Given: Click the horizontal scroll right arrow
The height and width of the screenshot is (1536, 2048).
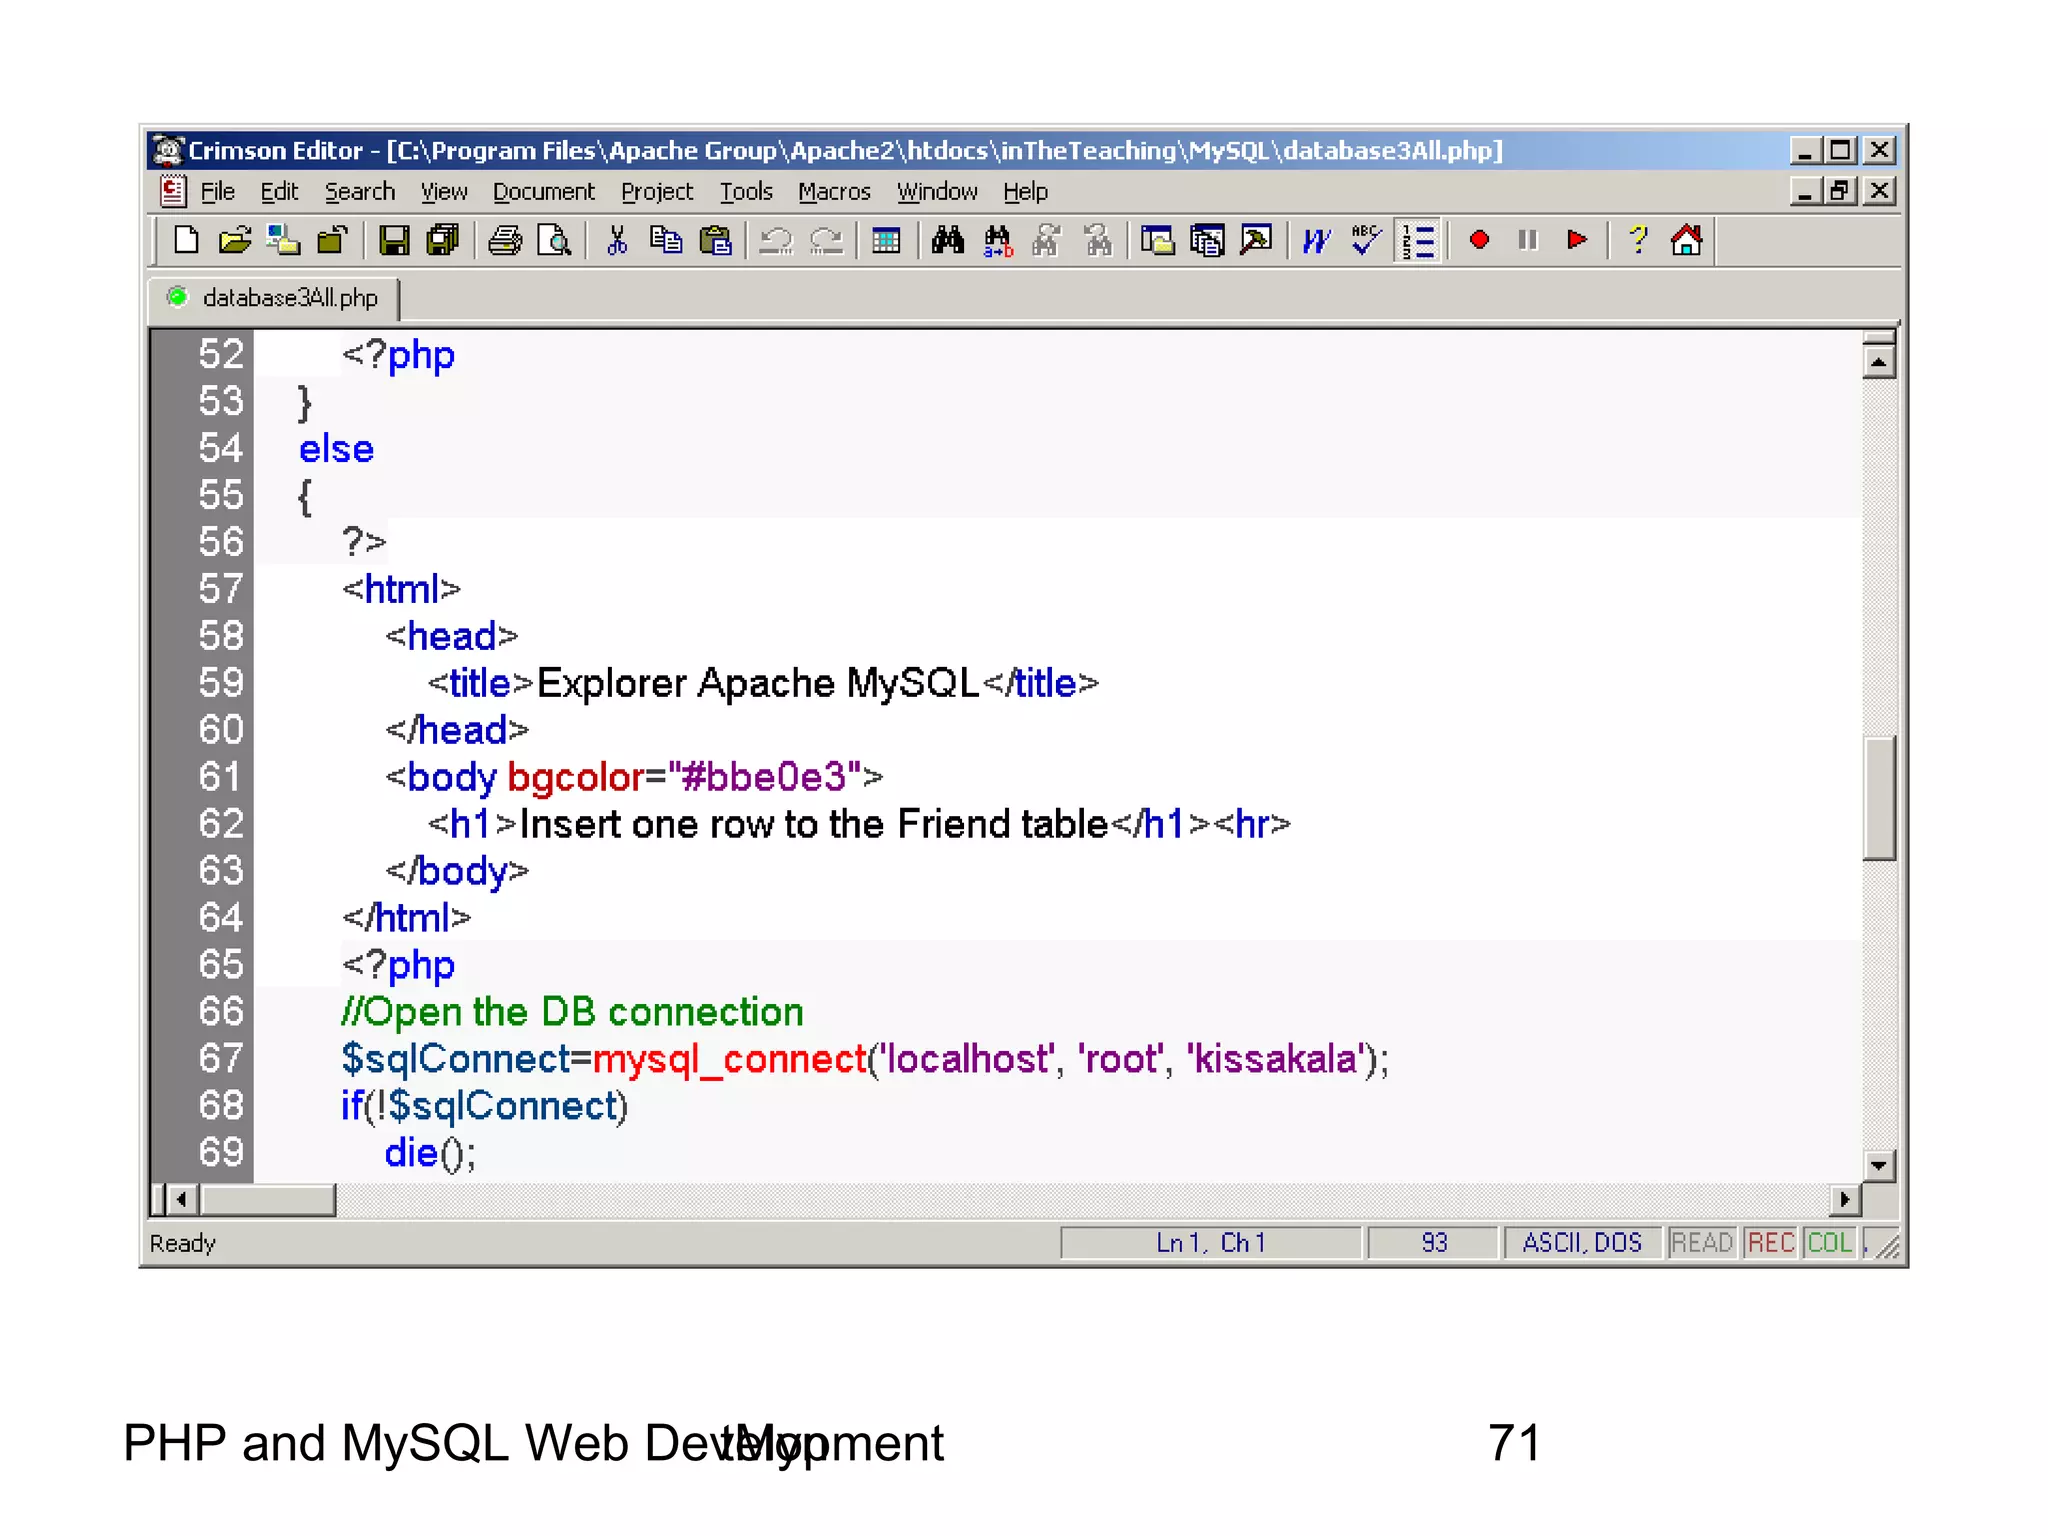Looking at the screenshot, I should coord(1844,1199).
